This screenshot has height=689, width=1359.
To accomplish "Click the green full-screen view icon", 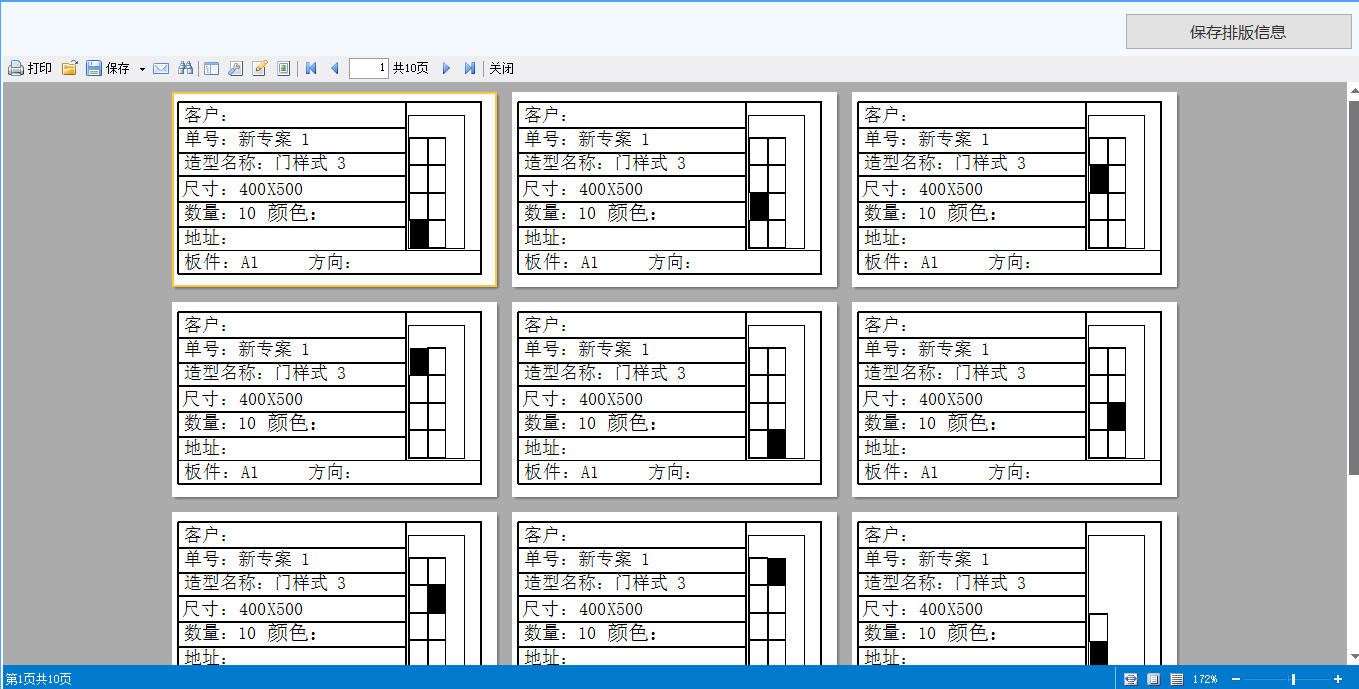I will pyautogui.click(x=284, y=68).
